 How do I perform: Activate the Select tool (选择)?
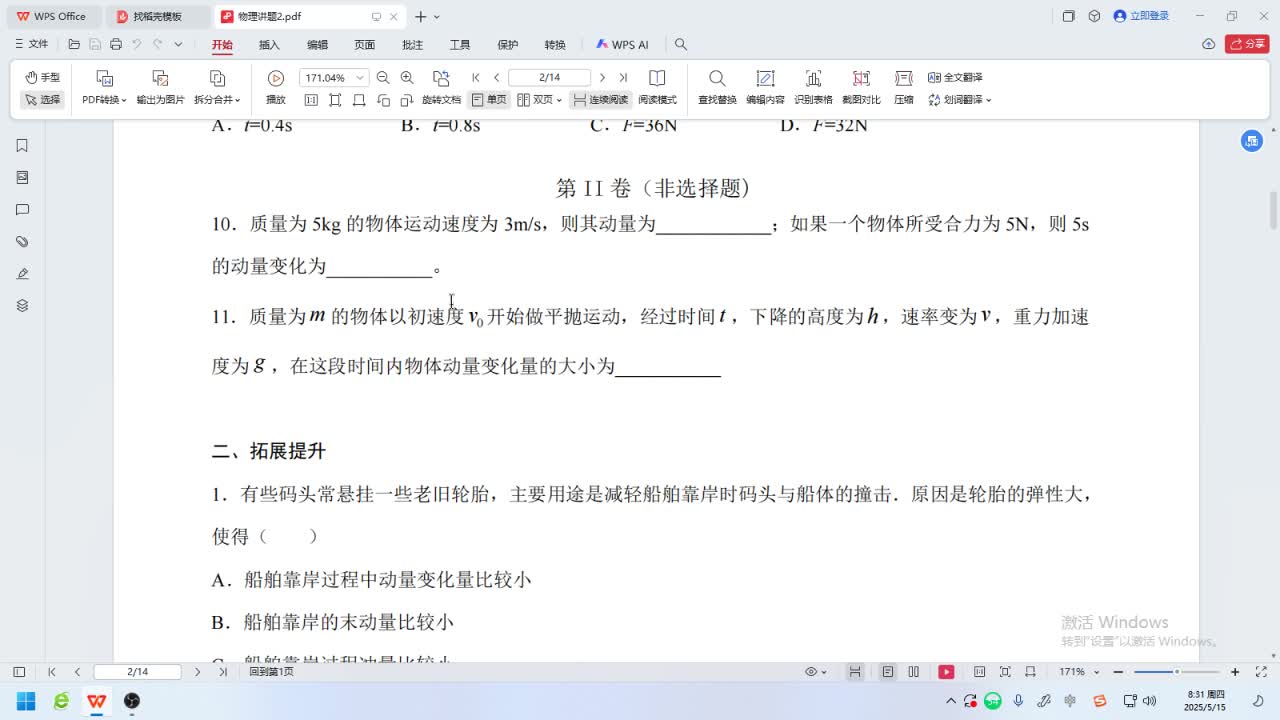42,99
